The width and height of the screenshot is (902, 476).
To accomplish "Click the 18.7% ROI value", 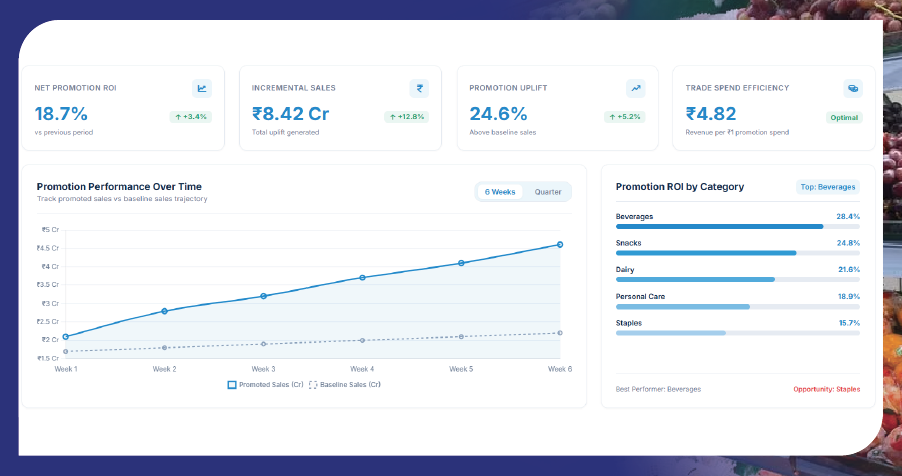I will (x=61, y=113).
